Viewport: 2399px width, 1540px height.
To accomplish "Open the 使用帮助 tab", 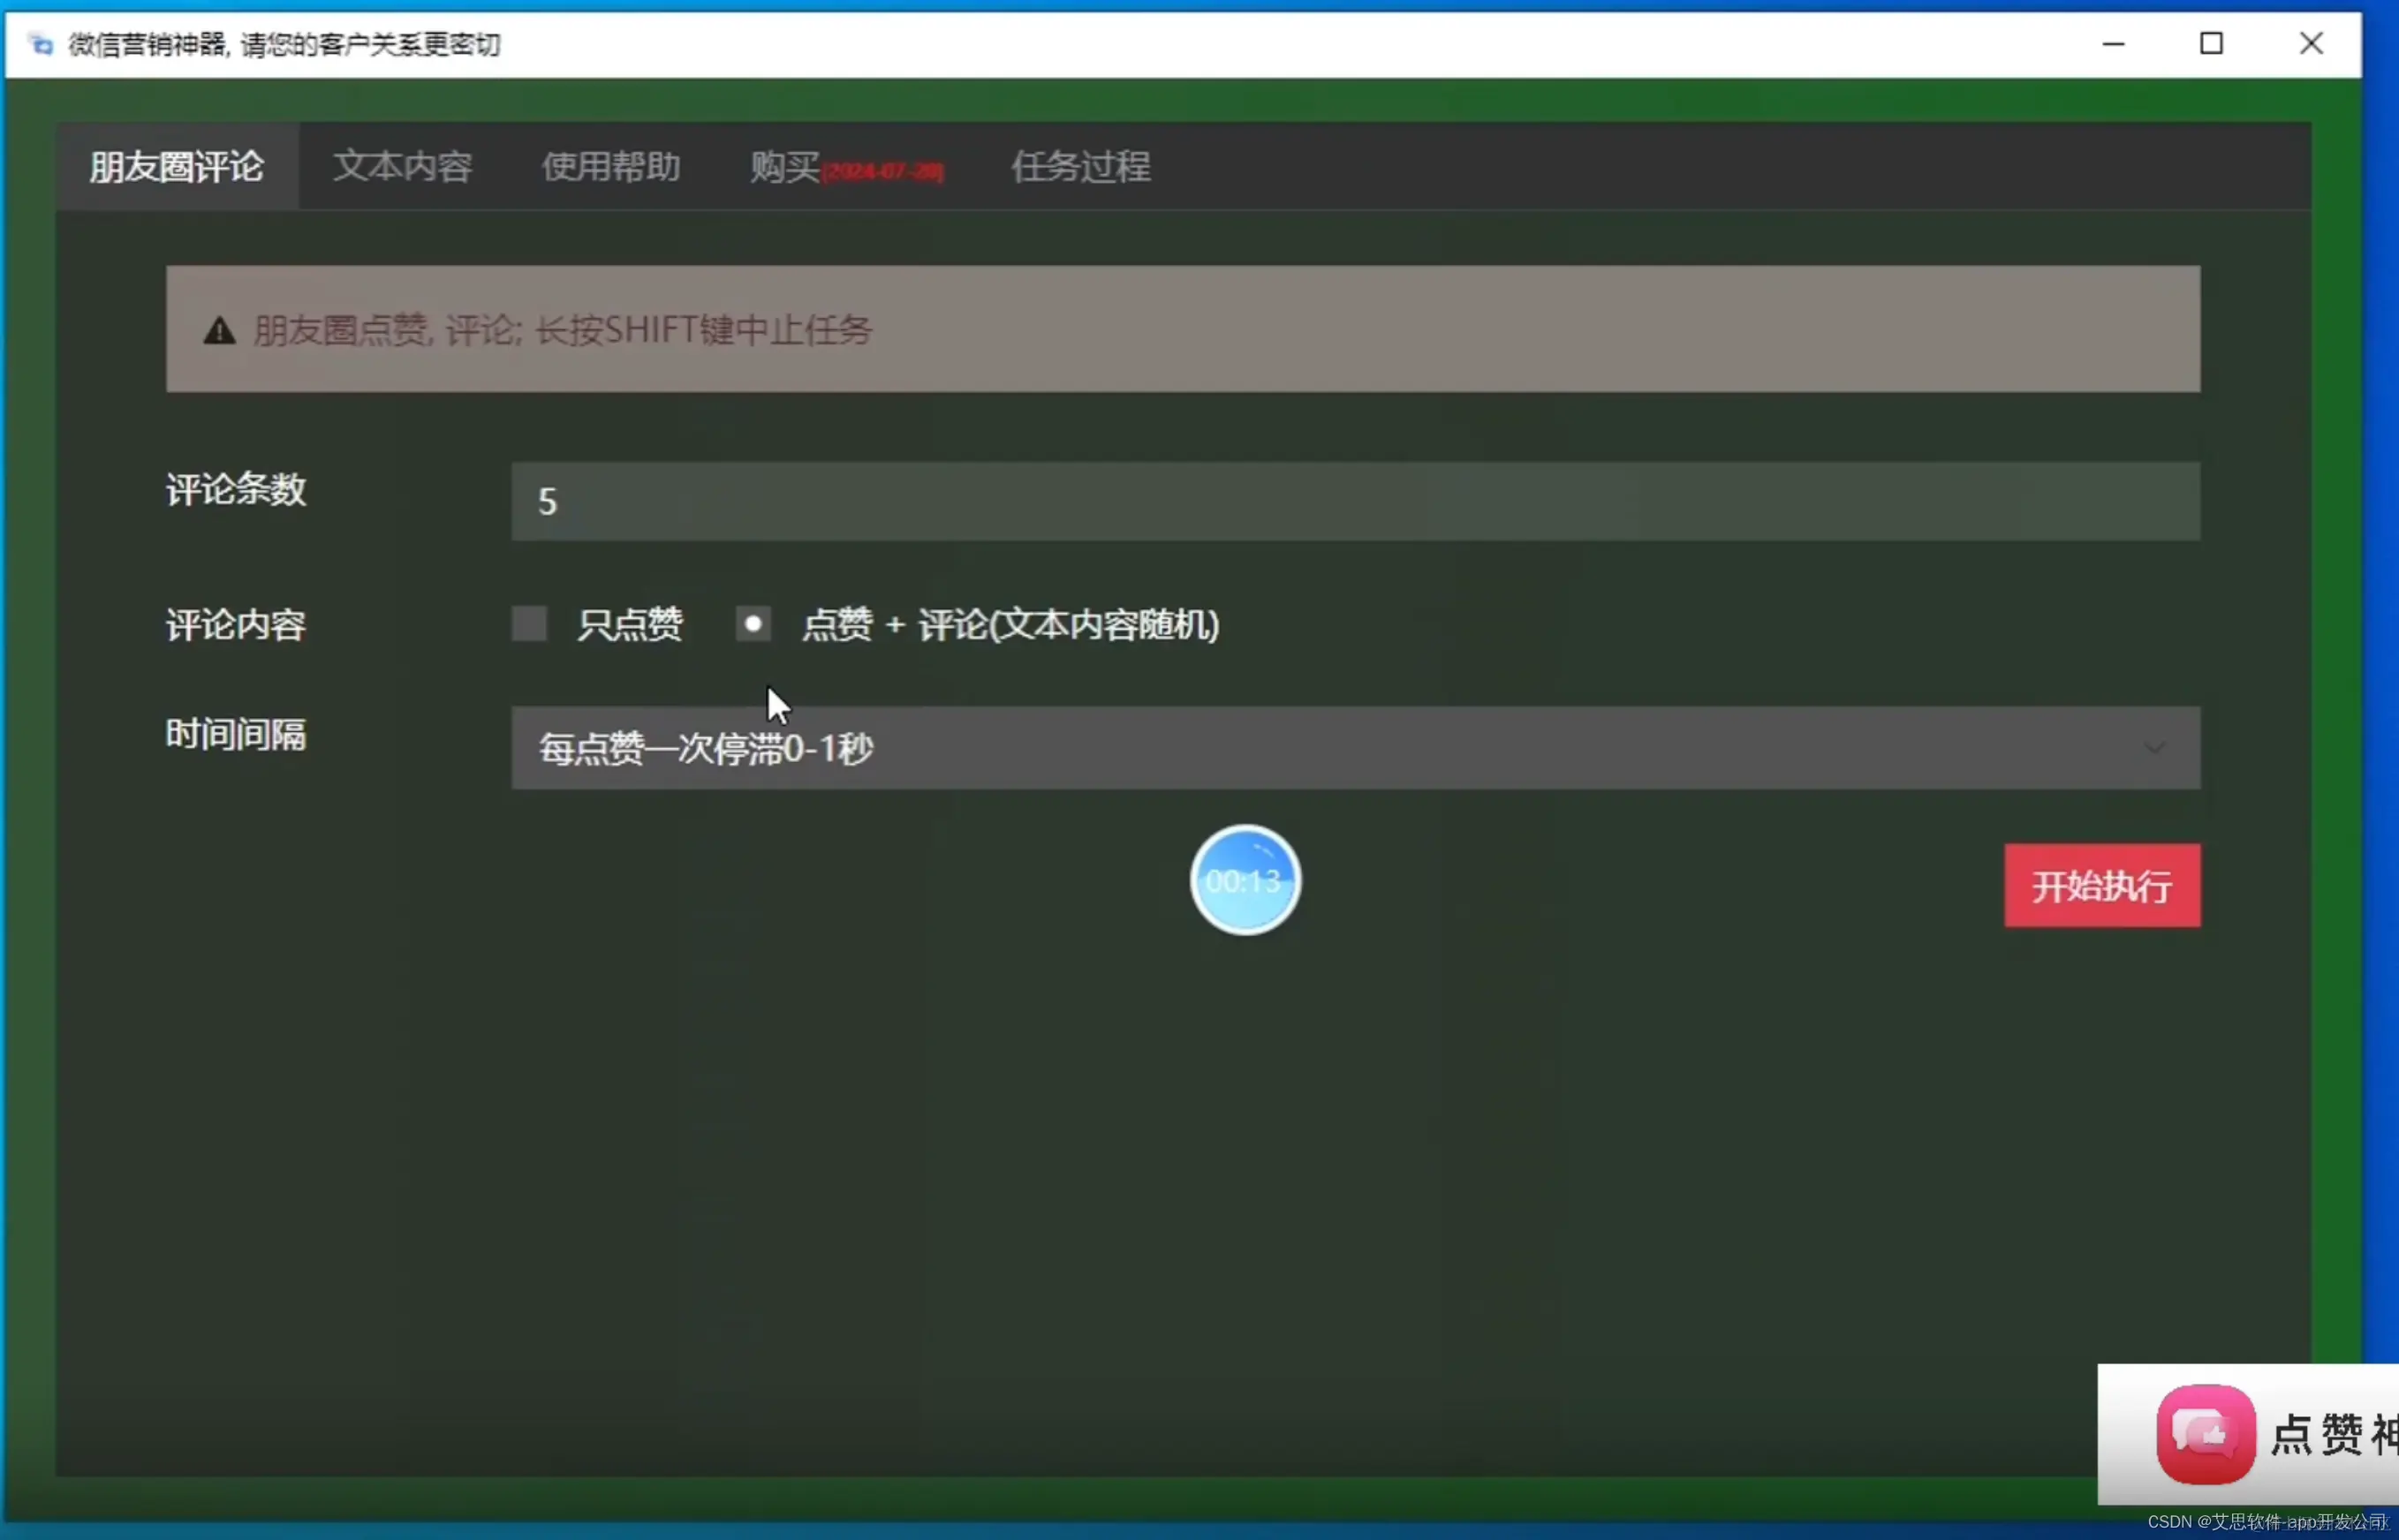I will click(x=612, y=166).
